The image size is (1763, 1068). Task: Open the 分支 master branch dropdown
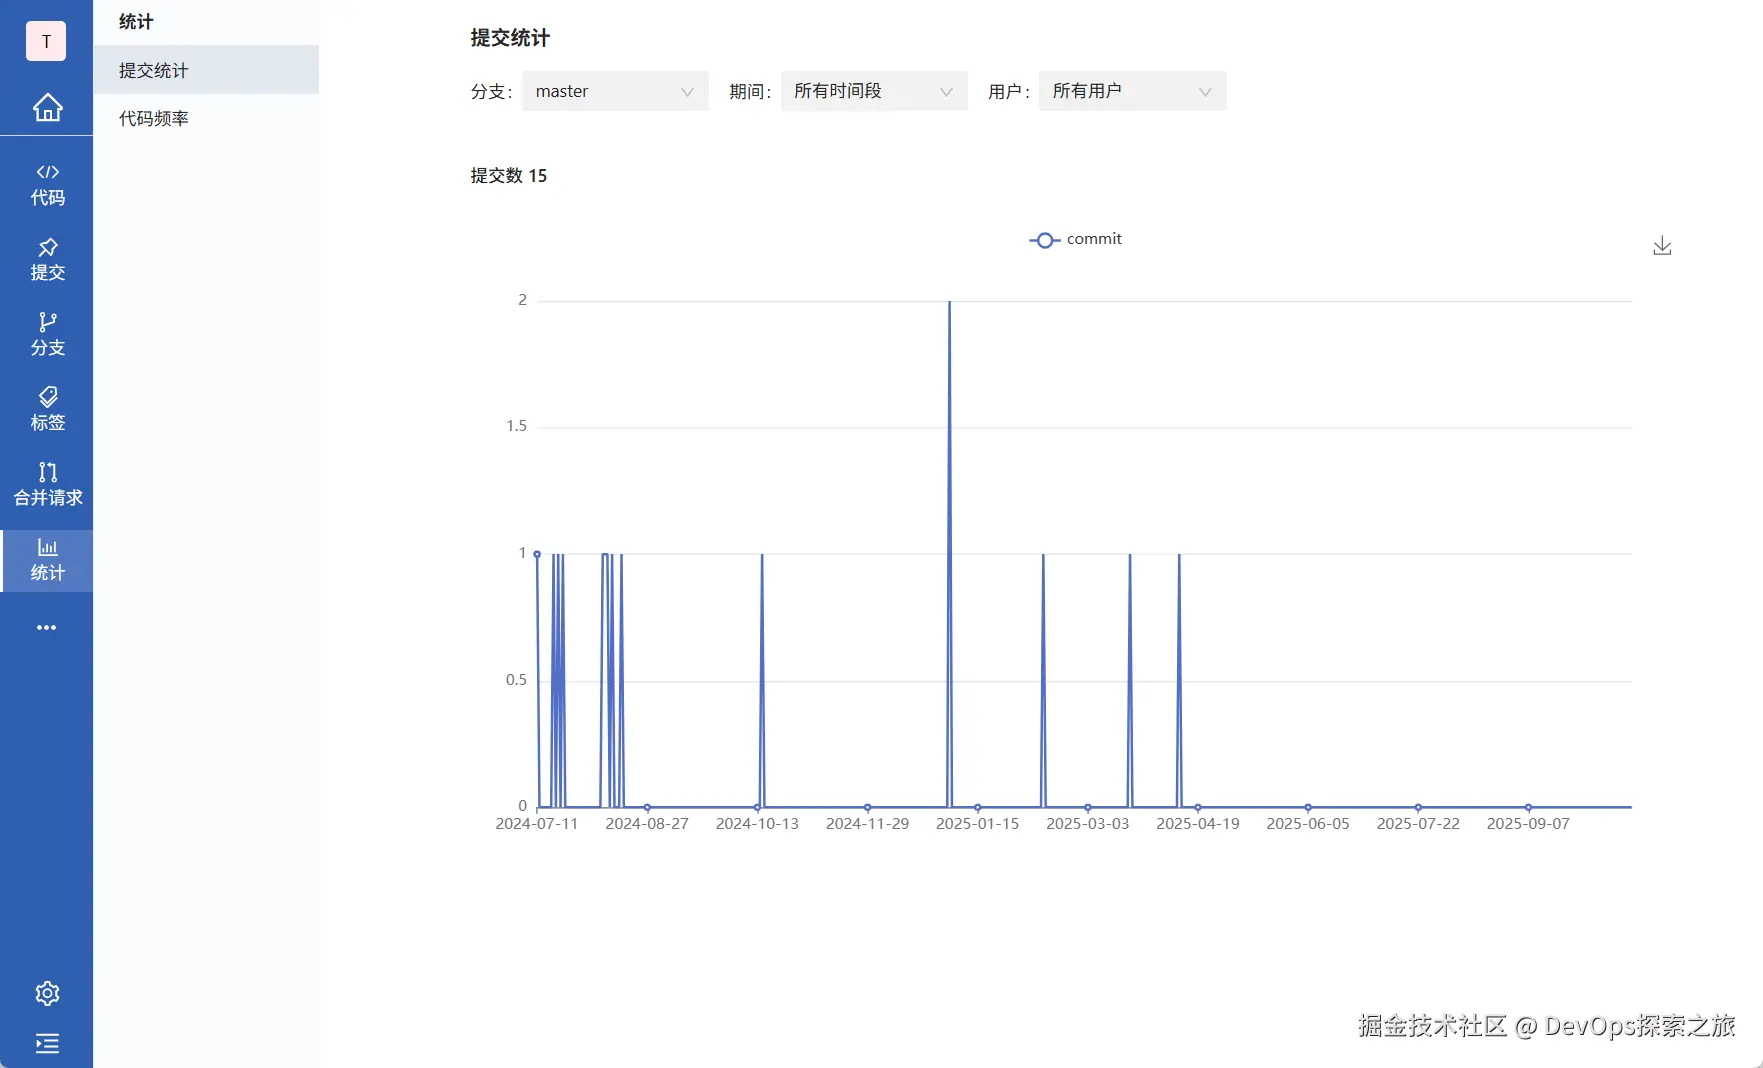point(615,91)
